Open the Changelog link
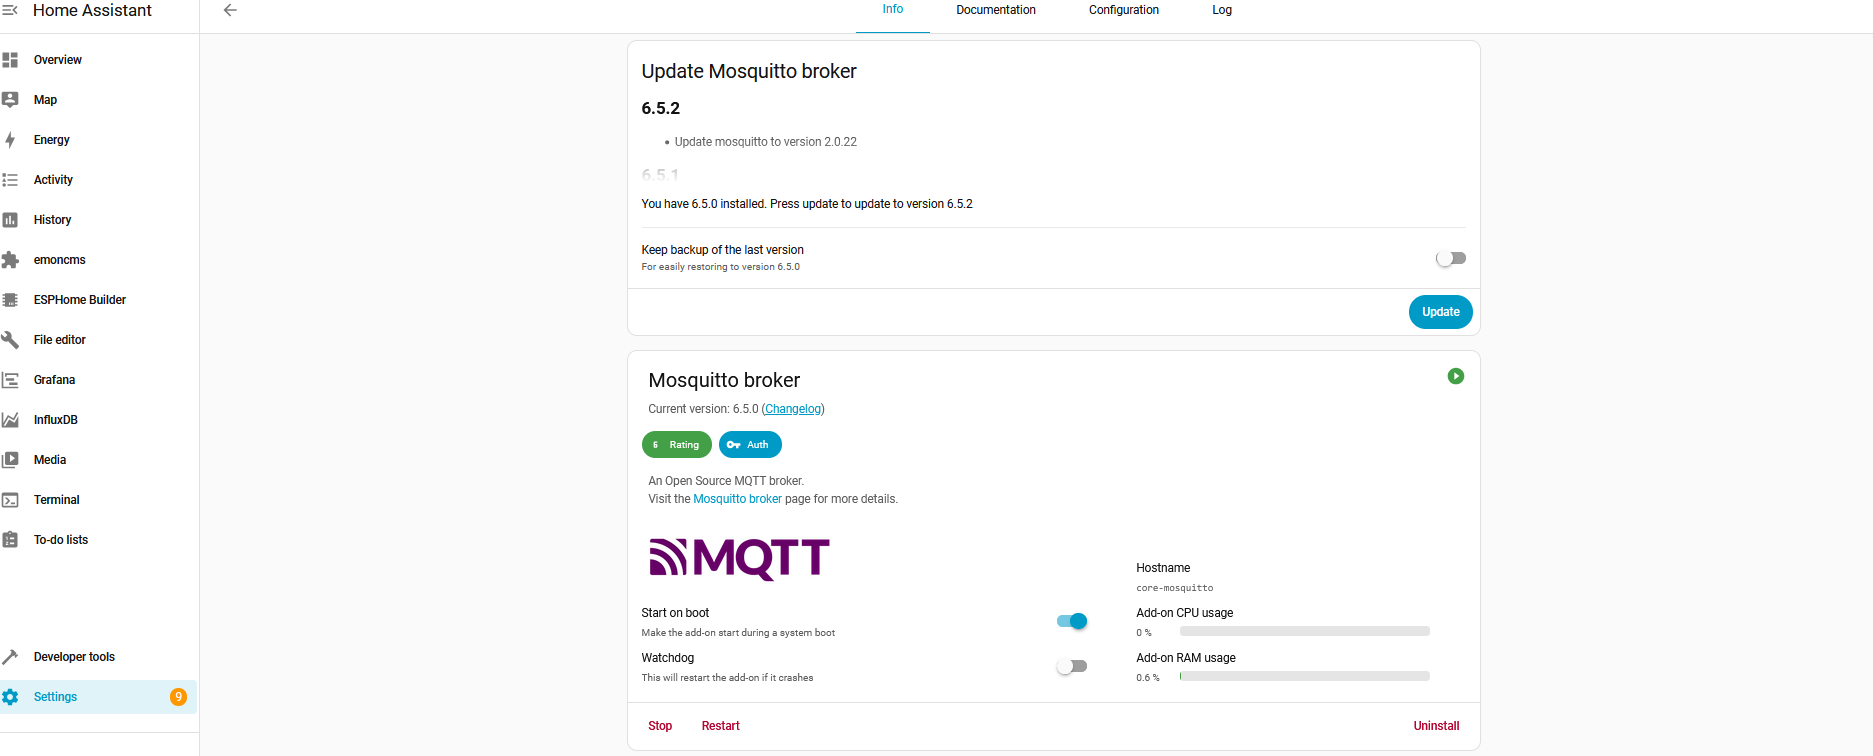Image resolution: width=1873 pixels, height=756 pixels. point(793,409)
